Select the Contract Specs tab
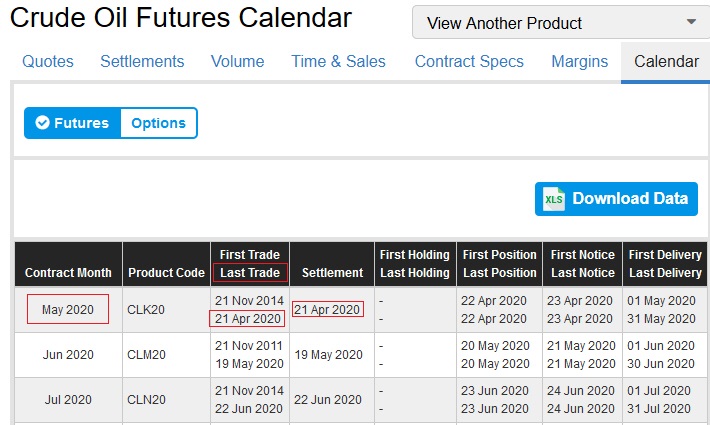 pyautogui.click(x=469, y=62)
